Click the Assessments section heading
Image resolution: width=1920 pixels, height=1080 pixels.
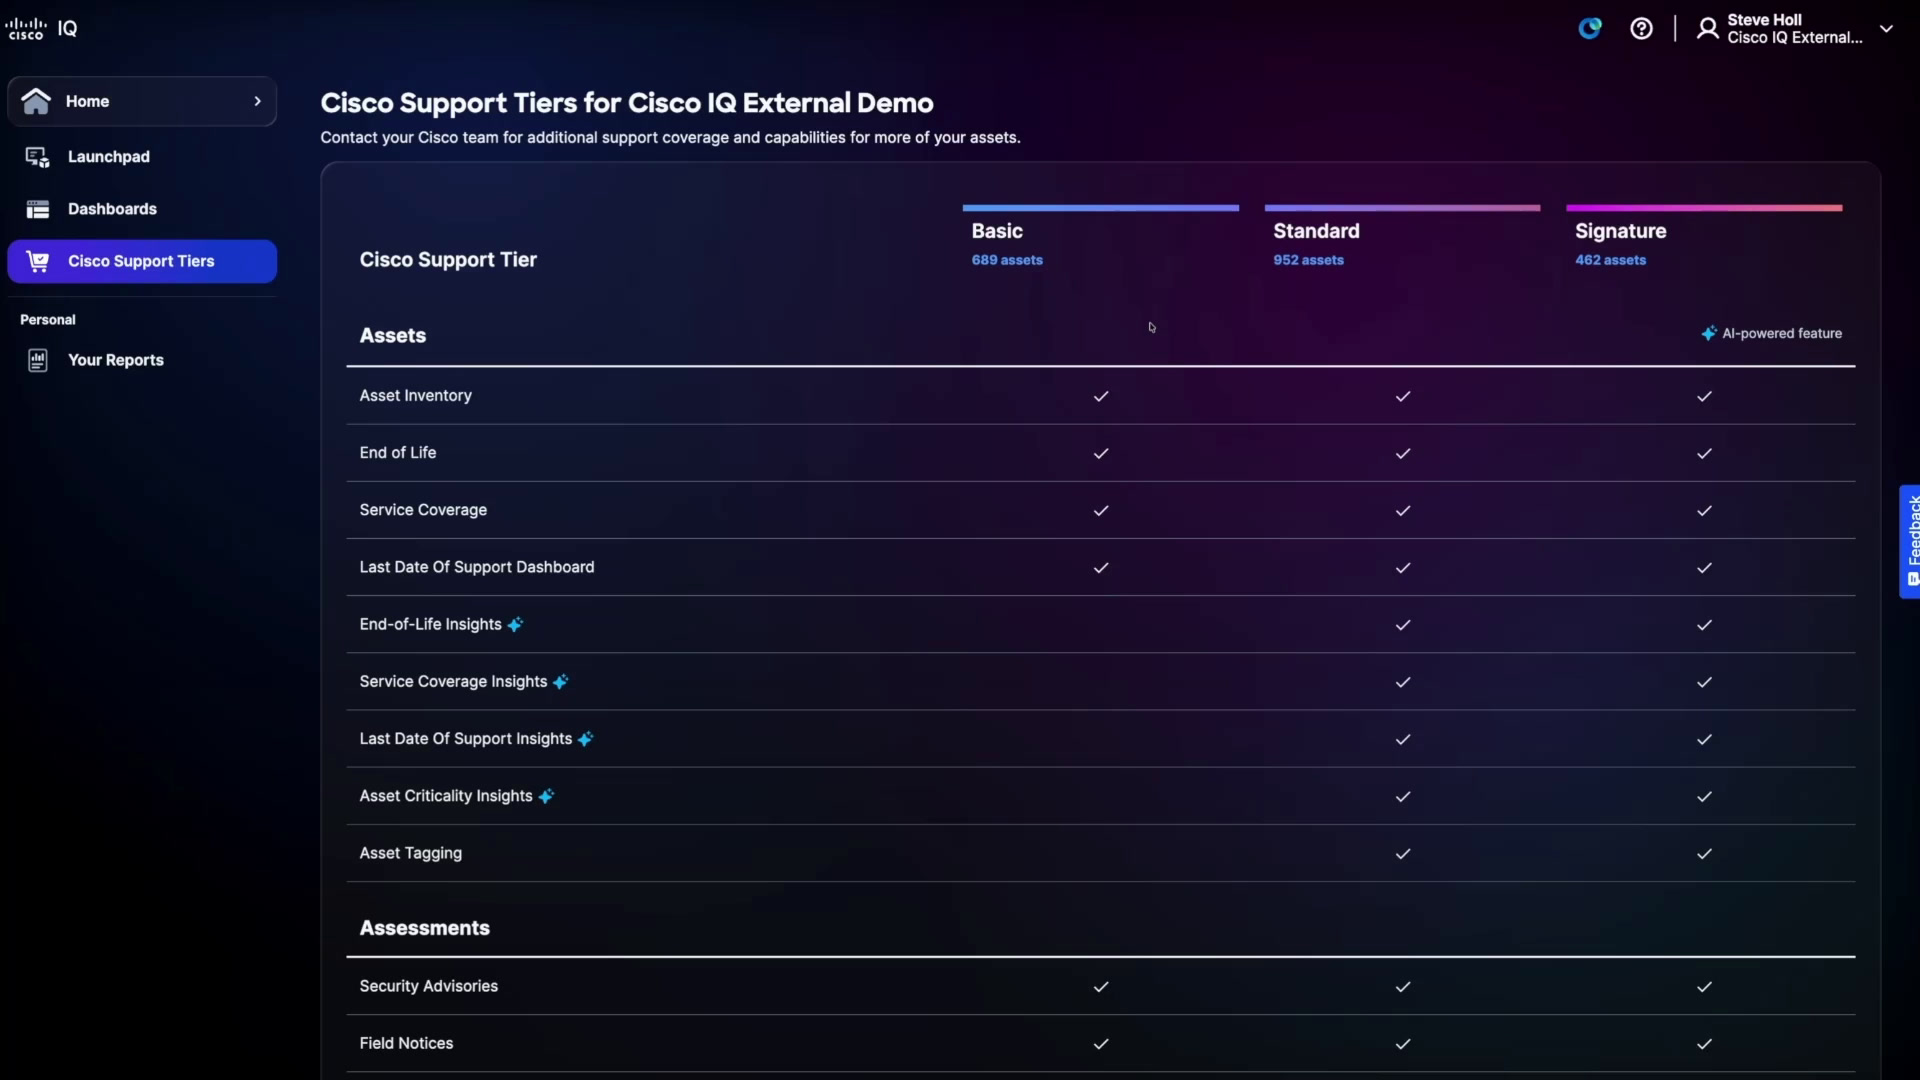point(424,928)
